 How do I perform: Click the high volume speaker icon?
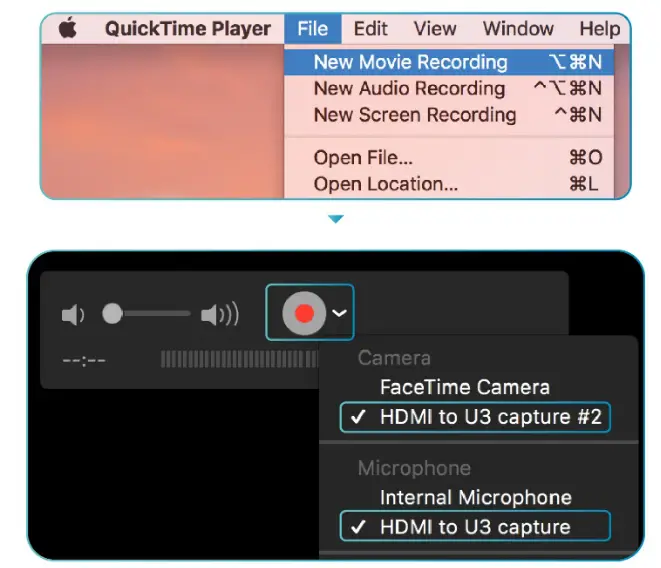click(x=220, y=315)
